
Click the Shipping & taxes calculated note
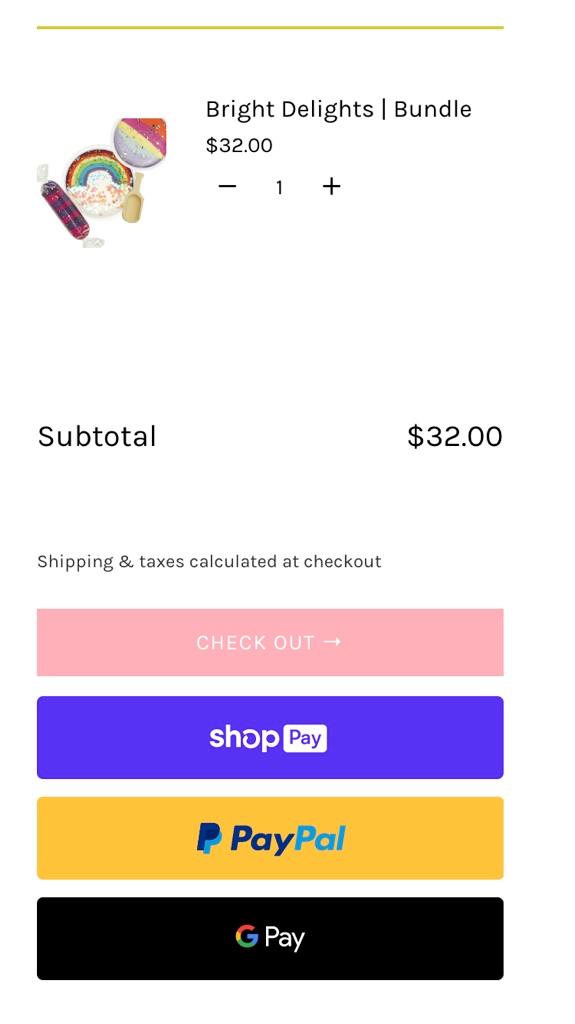(209, 562)
